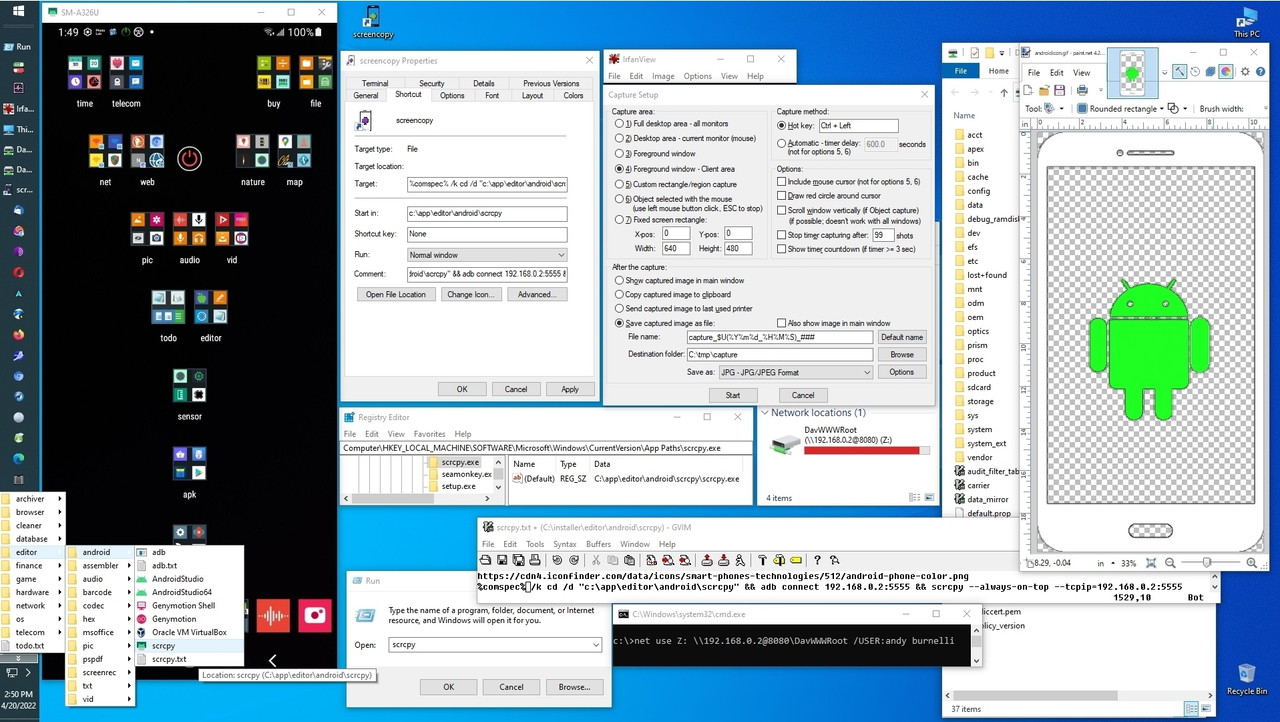1280x722 pixels.
Task: Select the scrcpy.exe registry key
Action: pos(460,463)
